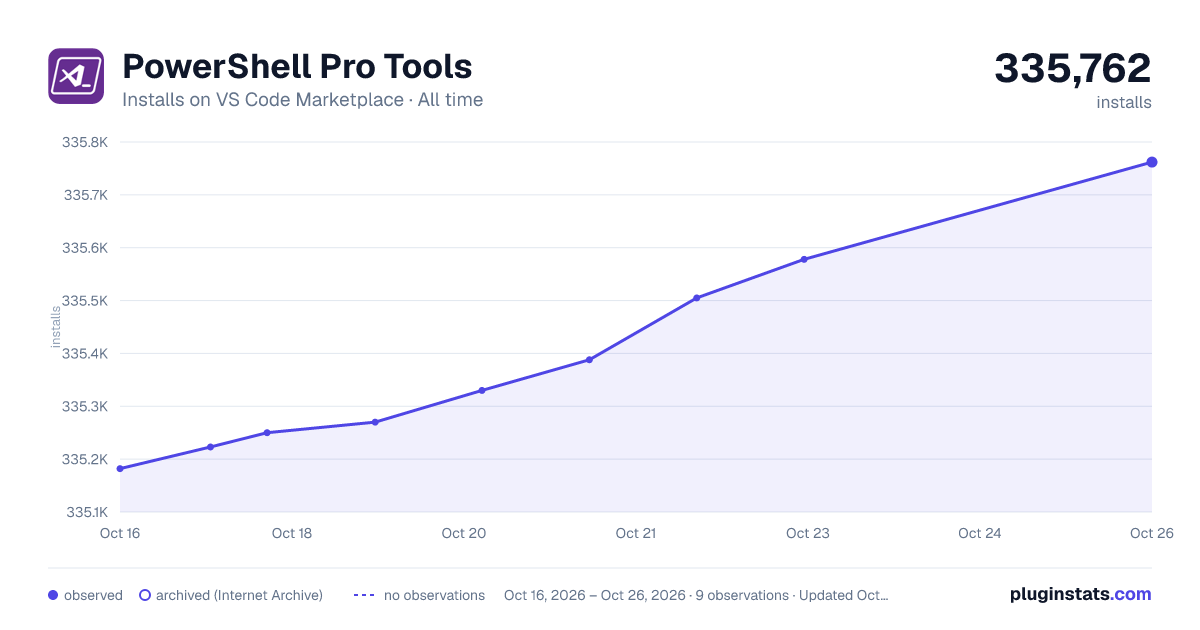This screenshot has width=1200, height=630.
Task: Click the Oct 20 x-axis label
Action: (464, 533)
